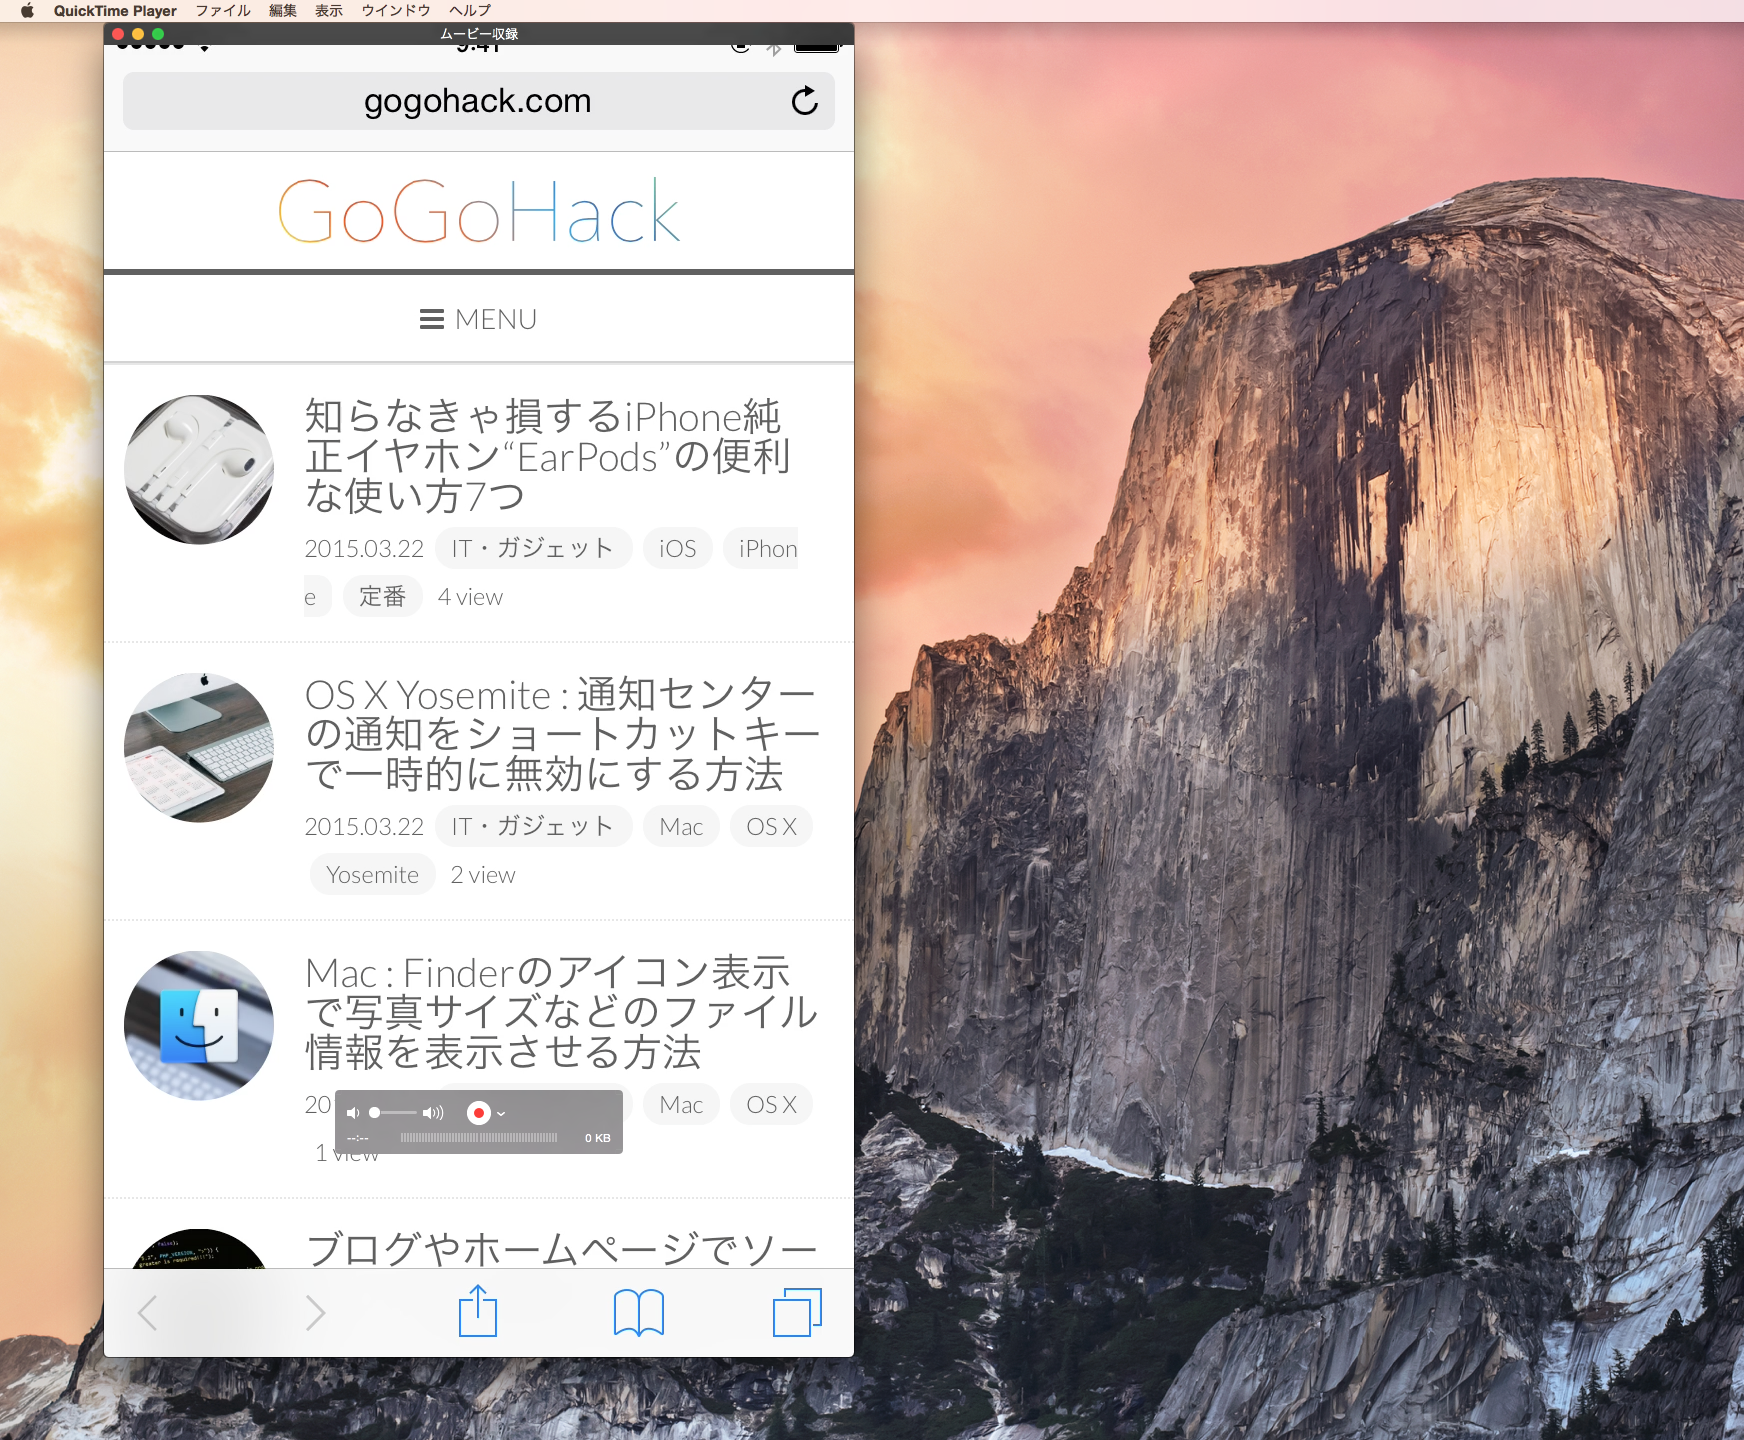
Task: Open the 編集 menu
Action: tap(283, 11)
